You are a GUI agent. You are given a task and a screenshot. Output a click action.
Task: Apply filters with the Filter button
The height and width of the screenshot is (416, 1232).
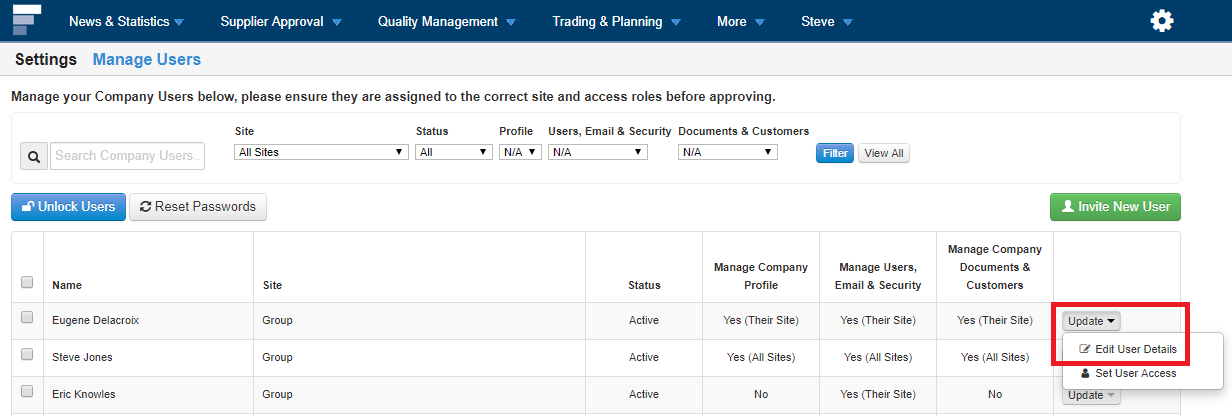pos(834,154)
